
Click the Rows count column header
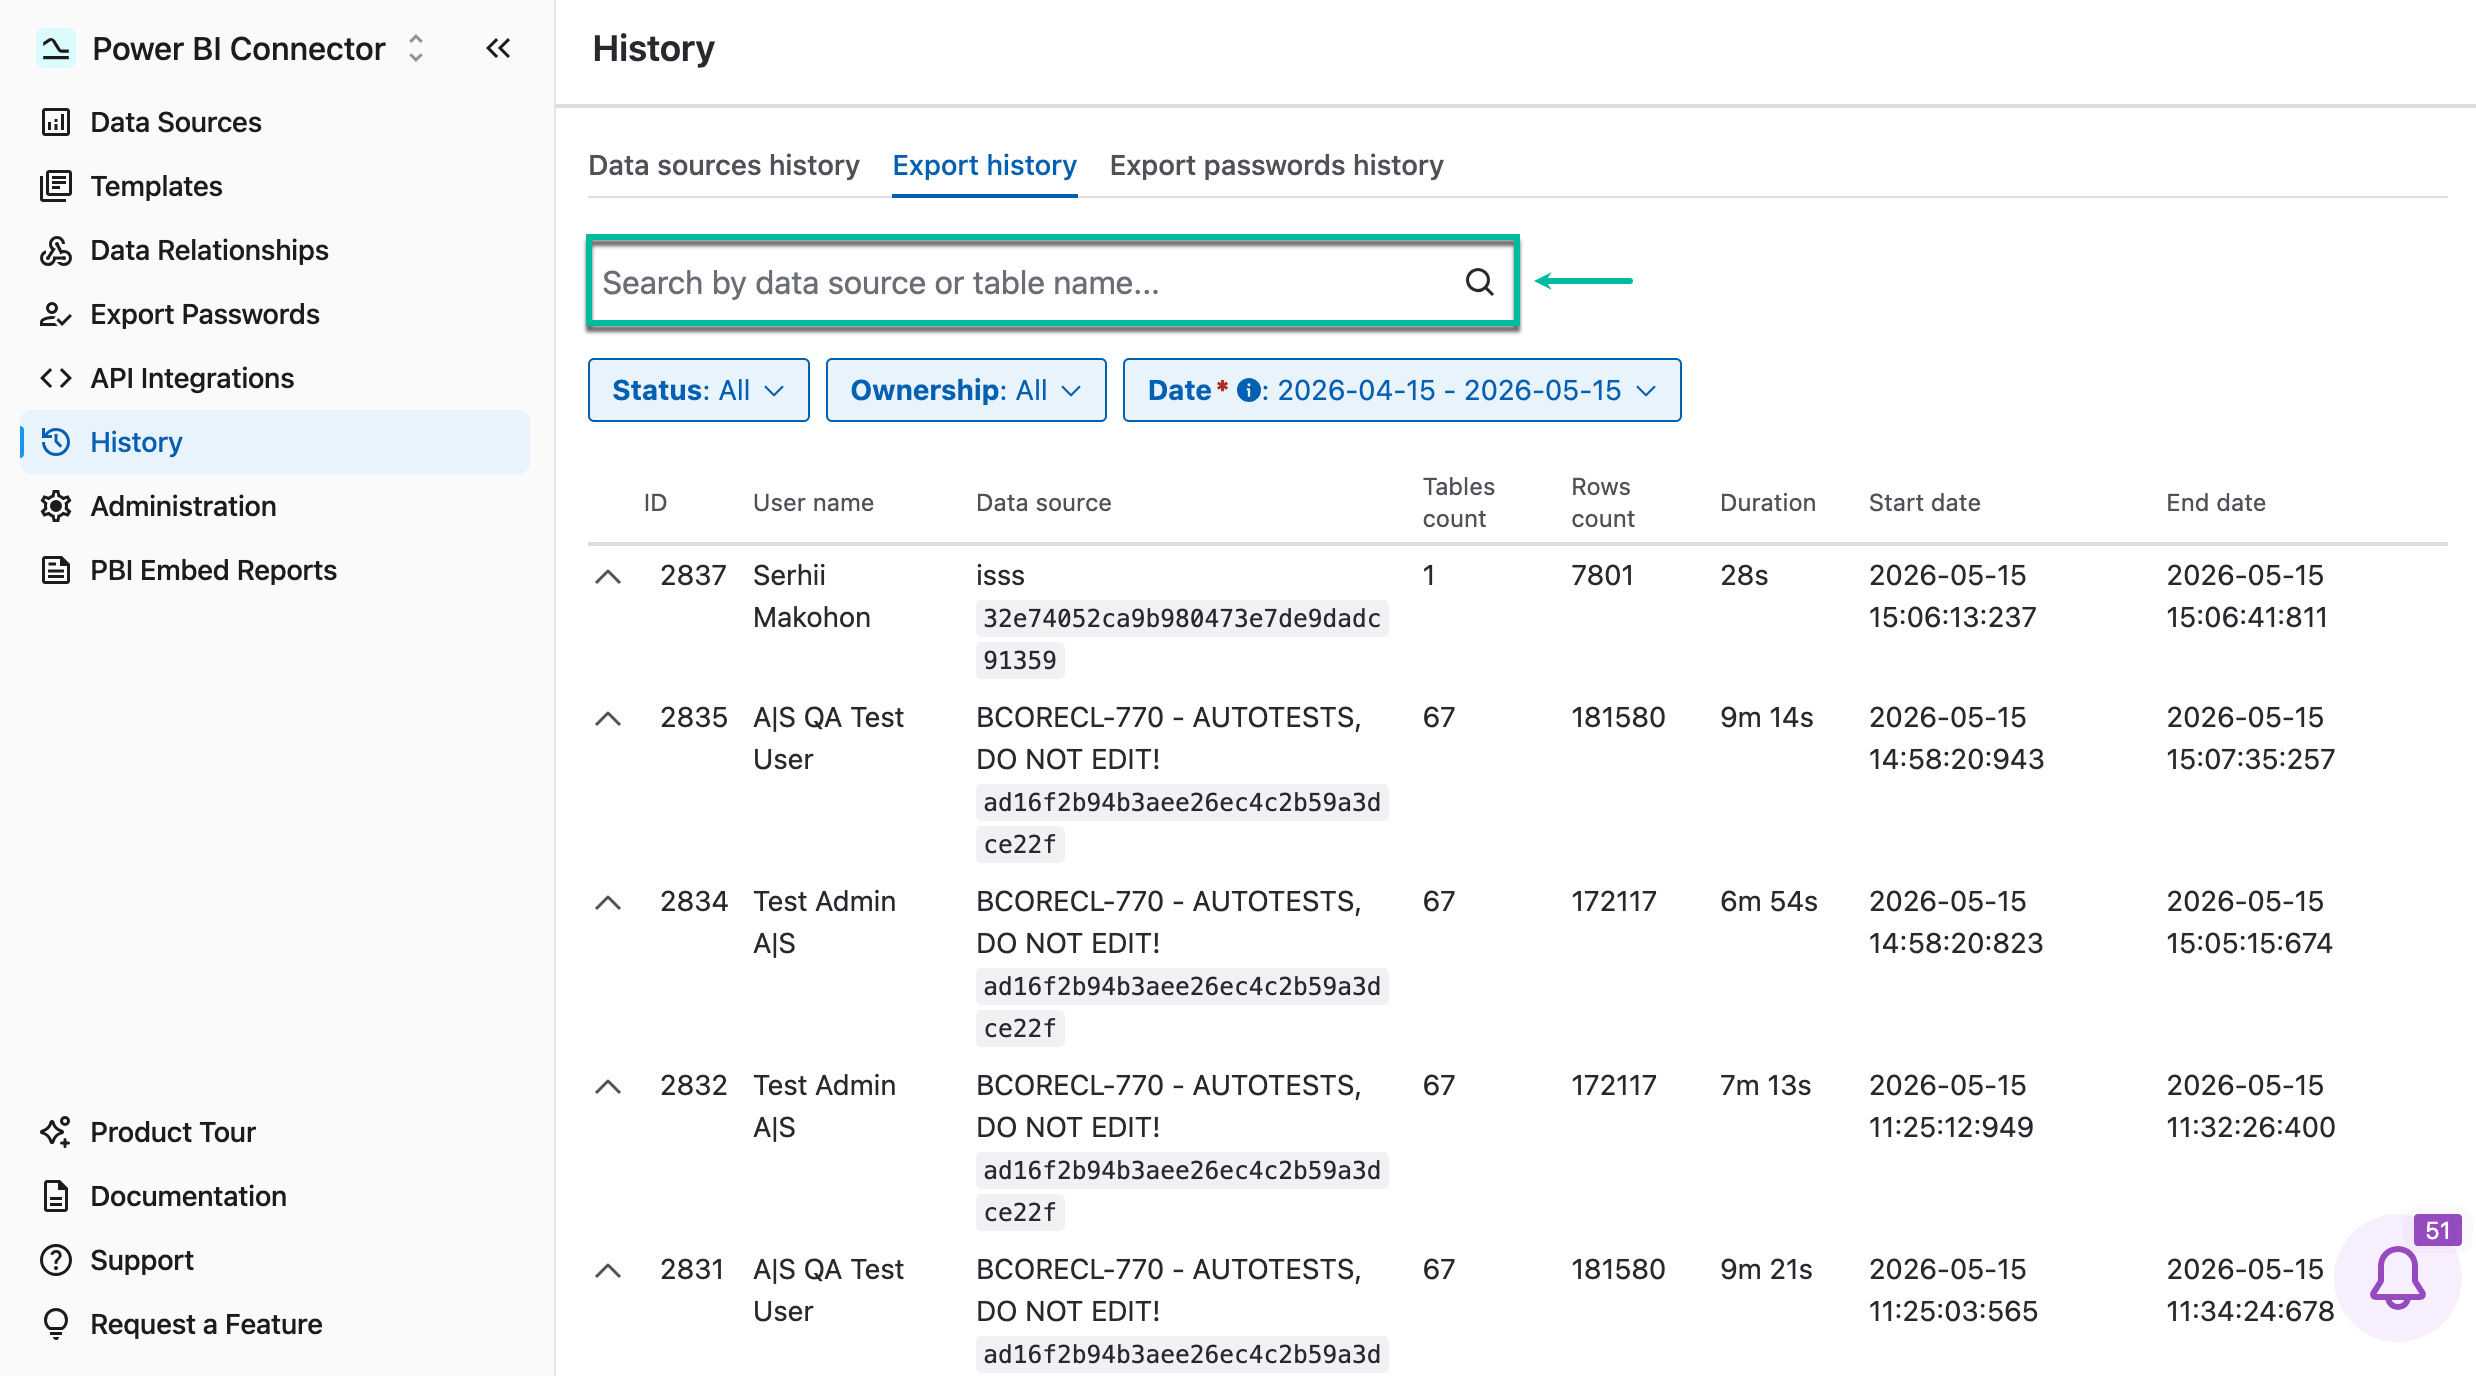click(1602, 503)
